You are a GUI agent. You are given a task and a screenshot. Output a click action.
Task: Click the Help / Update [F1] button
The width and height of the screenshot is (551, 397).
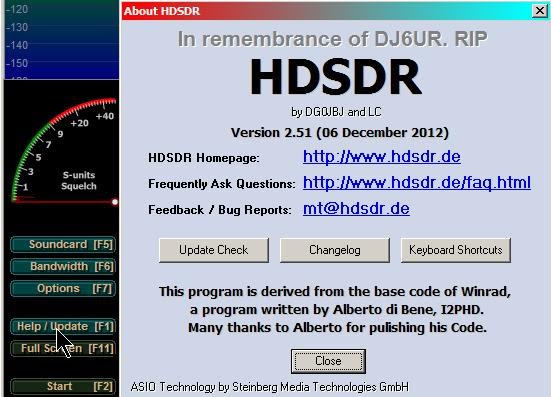point(63,326)
